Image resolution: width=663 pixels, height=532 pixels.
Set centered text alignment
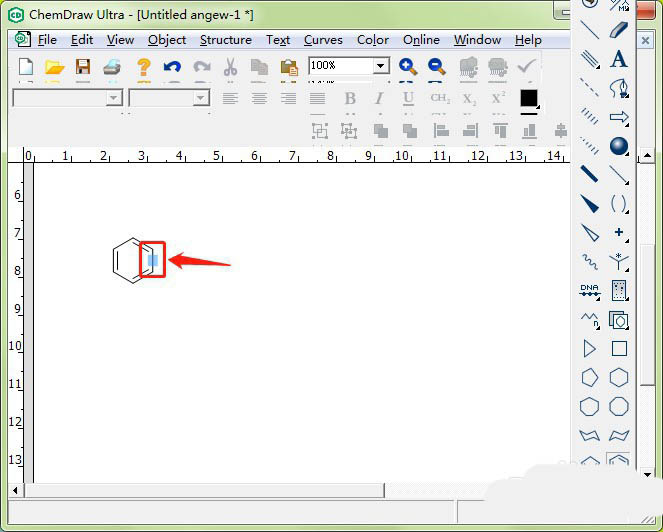[259, 99]
